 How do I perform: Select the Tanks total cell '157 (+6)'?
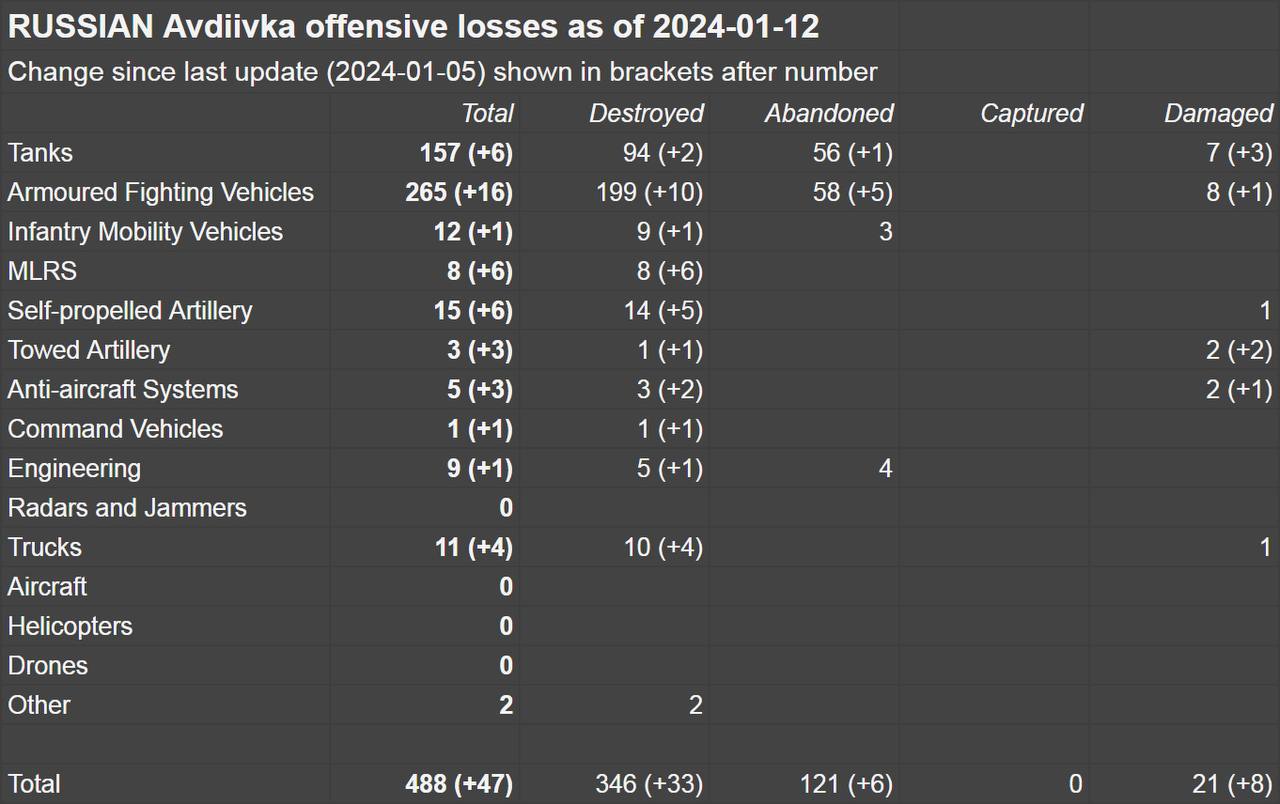pos(466,153)
